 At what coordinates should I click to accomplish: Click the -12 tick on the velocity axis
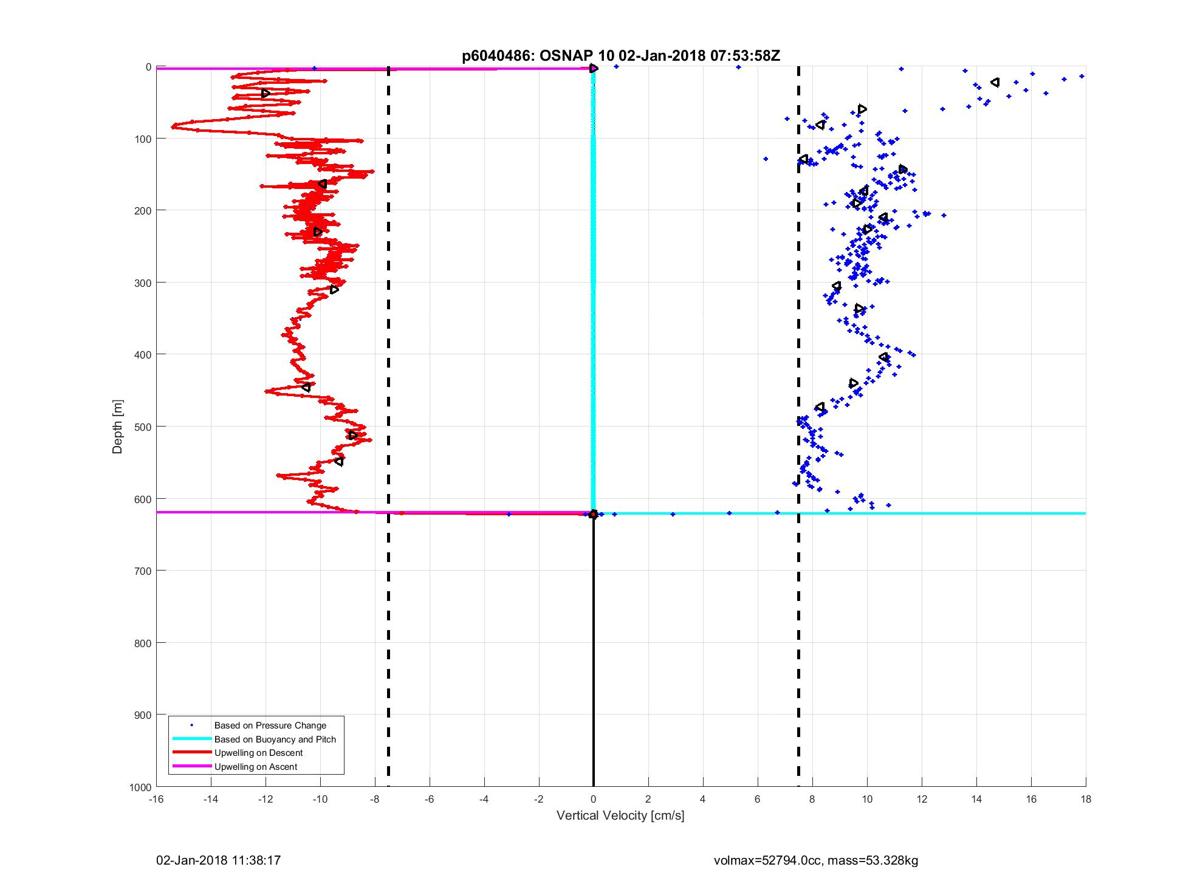pos(265,799)
